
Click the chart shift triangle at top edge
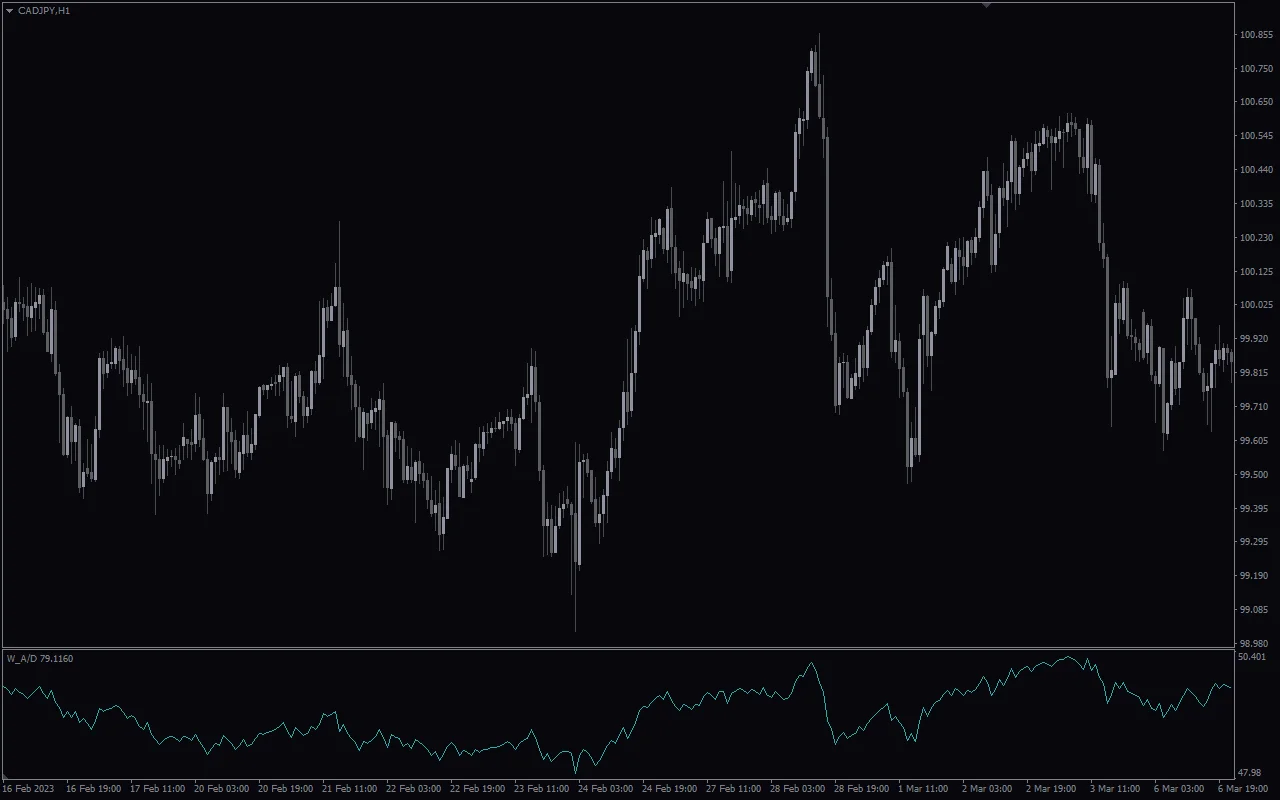[986, 5]
